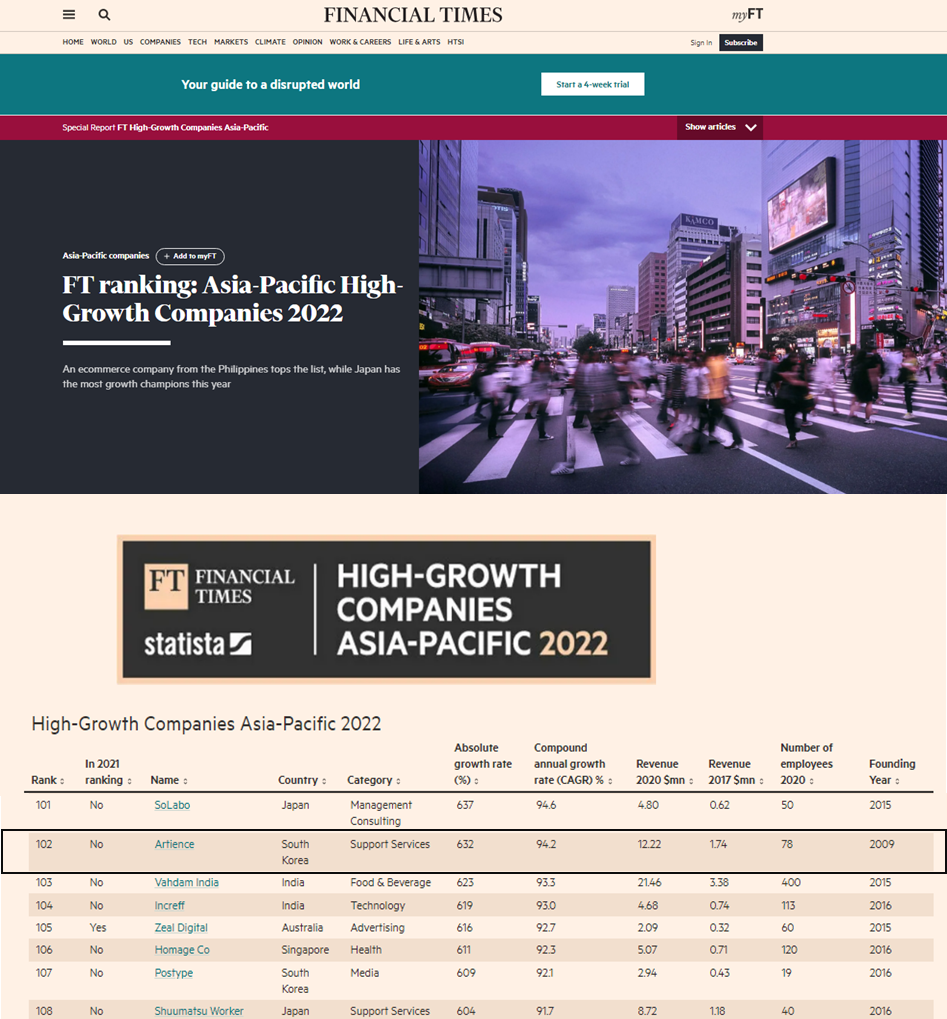This screenshot has width=947, height=1019.
Task: Click the '21.46' revenue value
Action: tap(649, 883)
